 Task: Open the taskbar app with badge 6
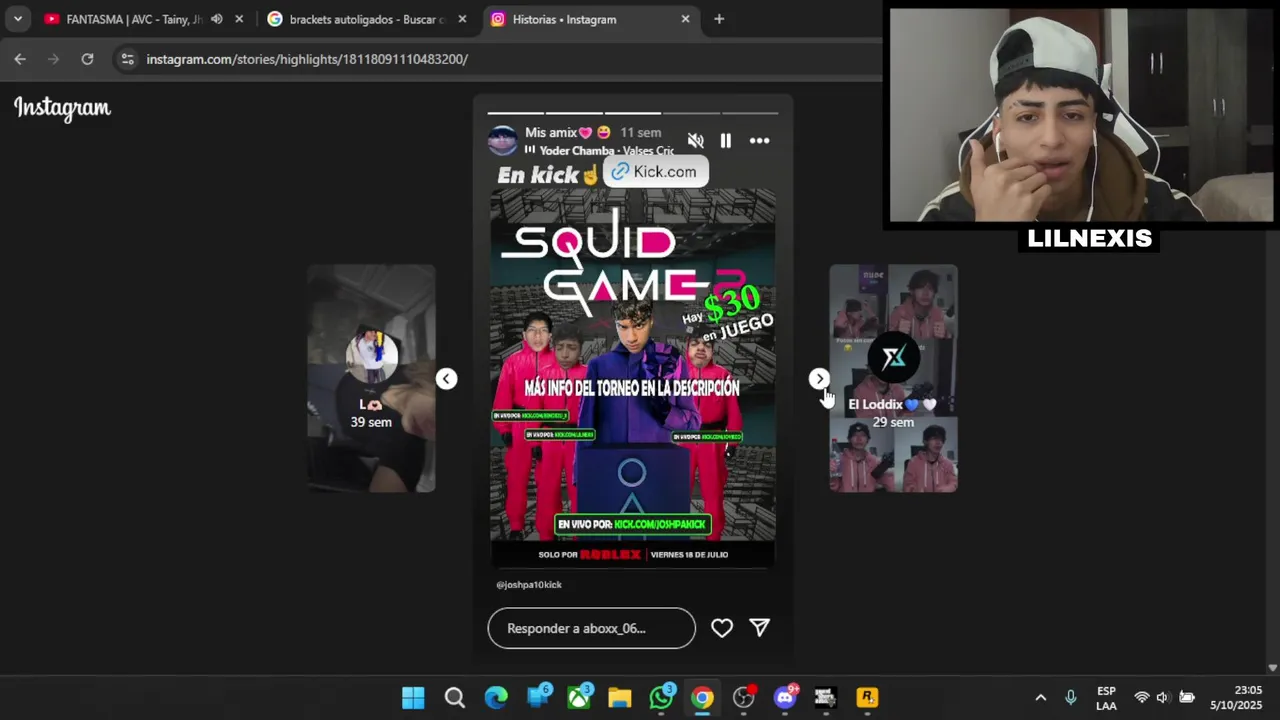538,698
